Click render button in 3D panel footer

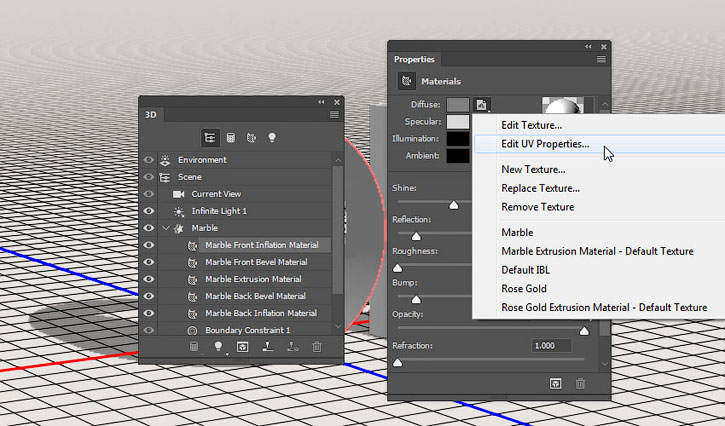coord(243,346)
